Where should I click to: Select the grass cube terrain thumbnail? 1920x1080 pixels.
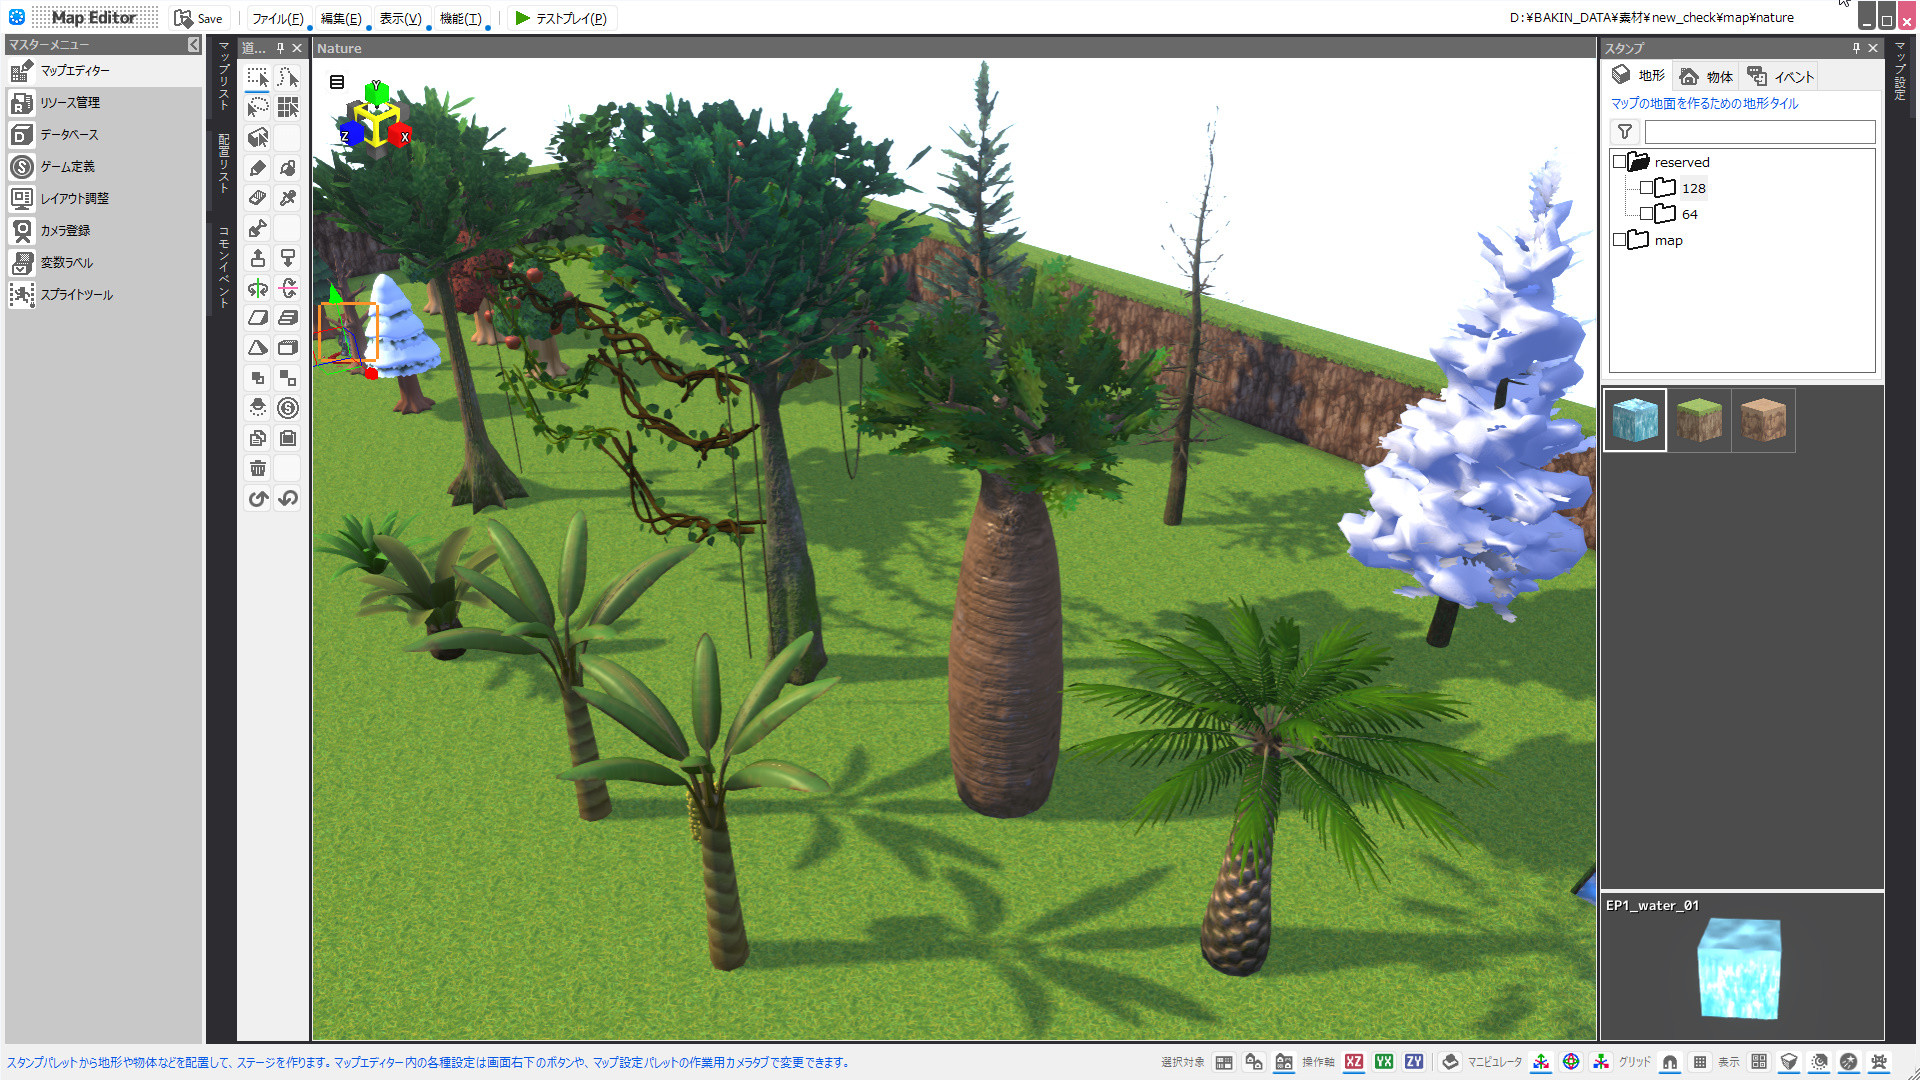(x=1699, y=420)
